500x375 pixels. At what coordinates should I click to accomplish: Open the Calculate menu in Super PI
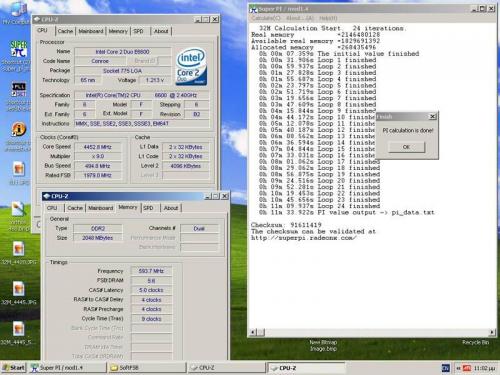pos(266,18)
